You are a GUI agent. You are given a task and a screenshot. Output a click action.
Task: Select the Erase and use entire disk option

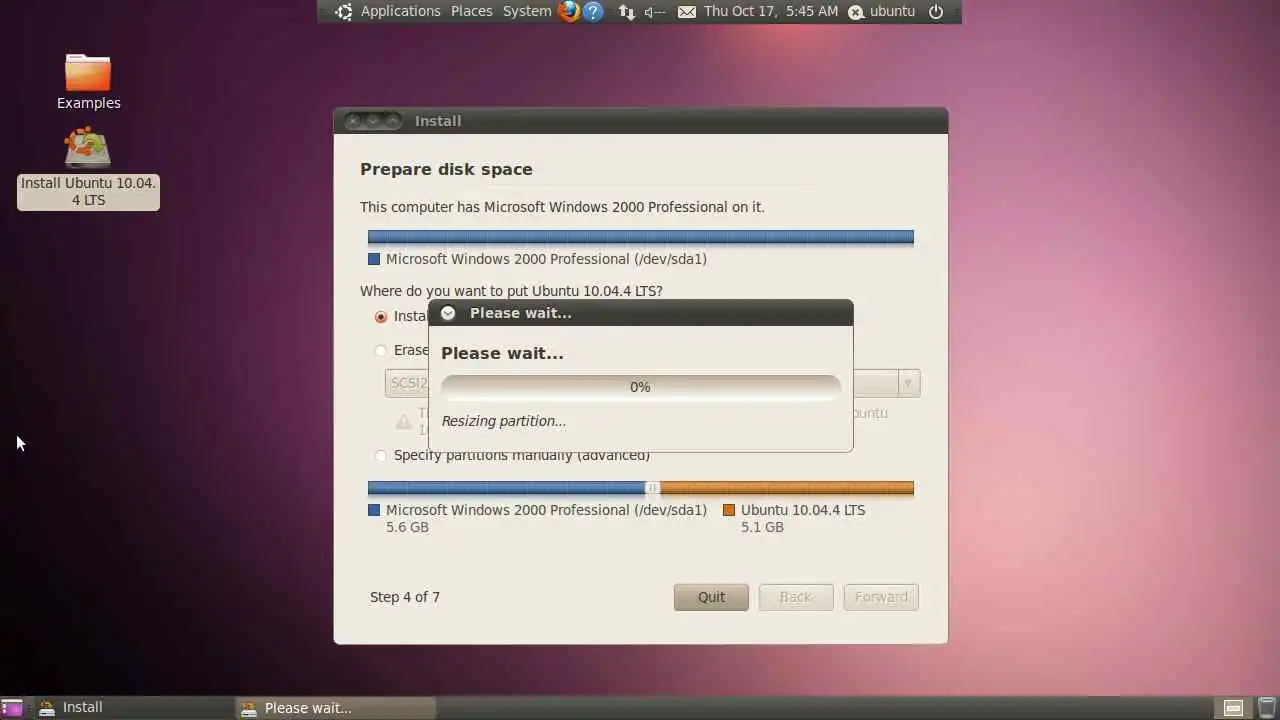tap(381, 350)
